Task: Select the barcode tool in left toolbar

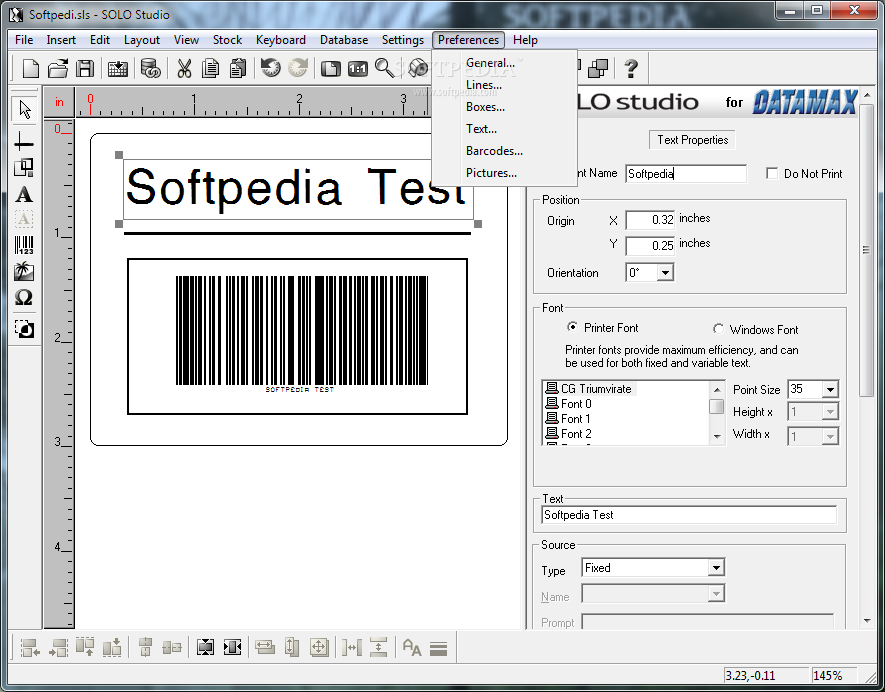Action: pyautogui.click(x=24, y=245)
